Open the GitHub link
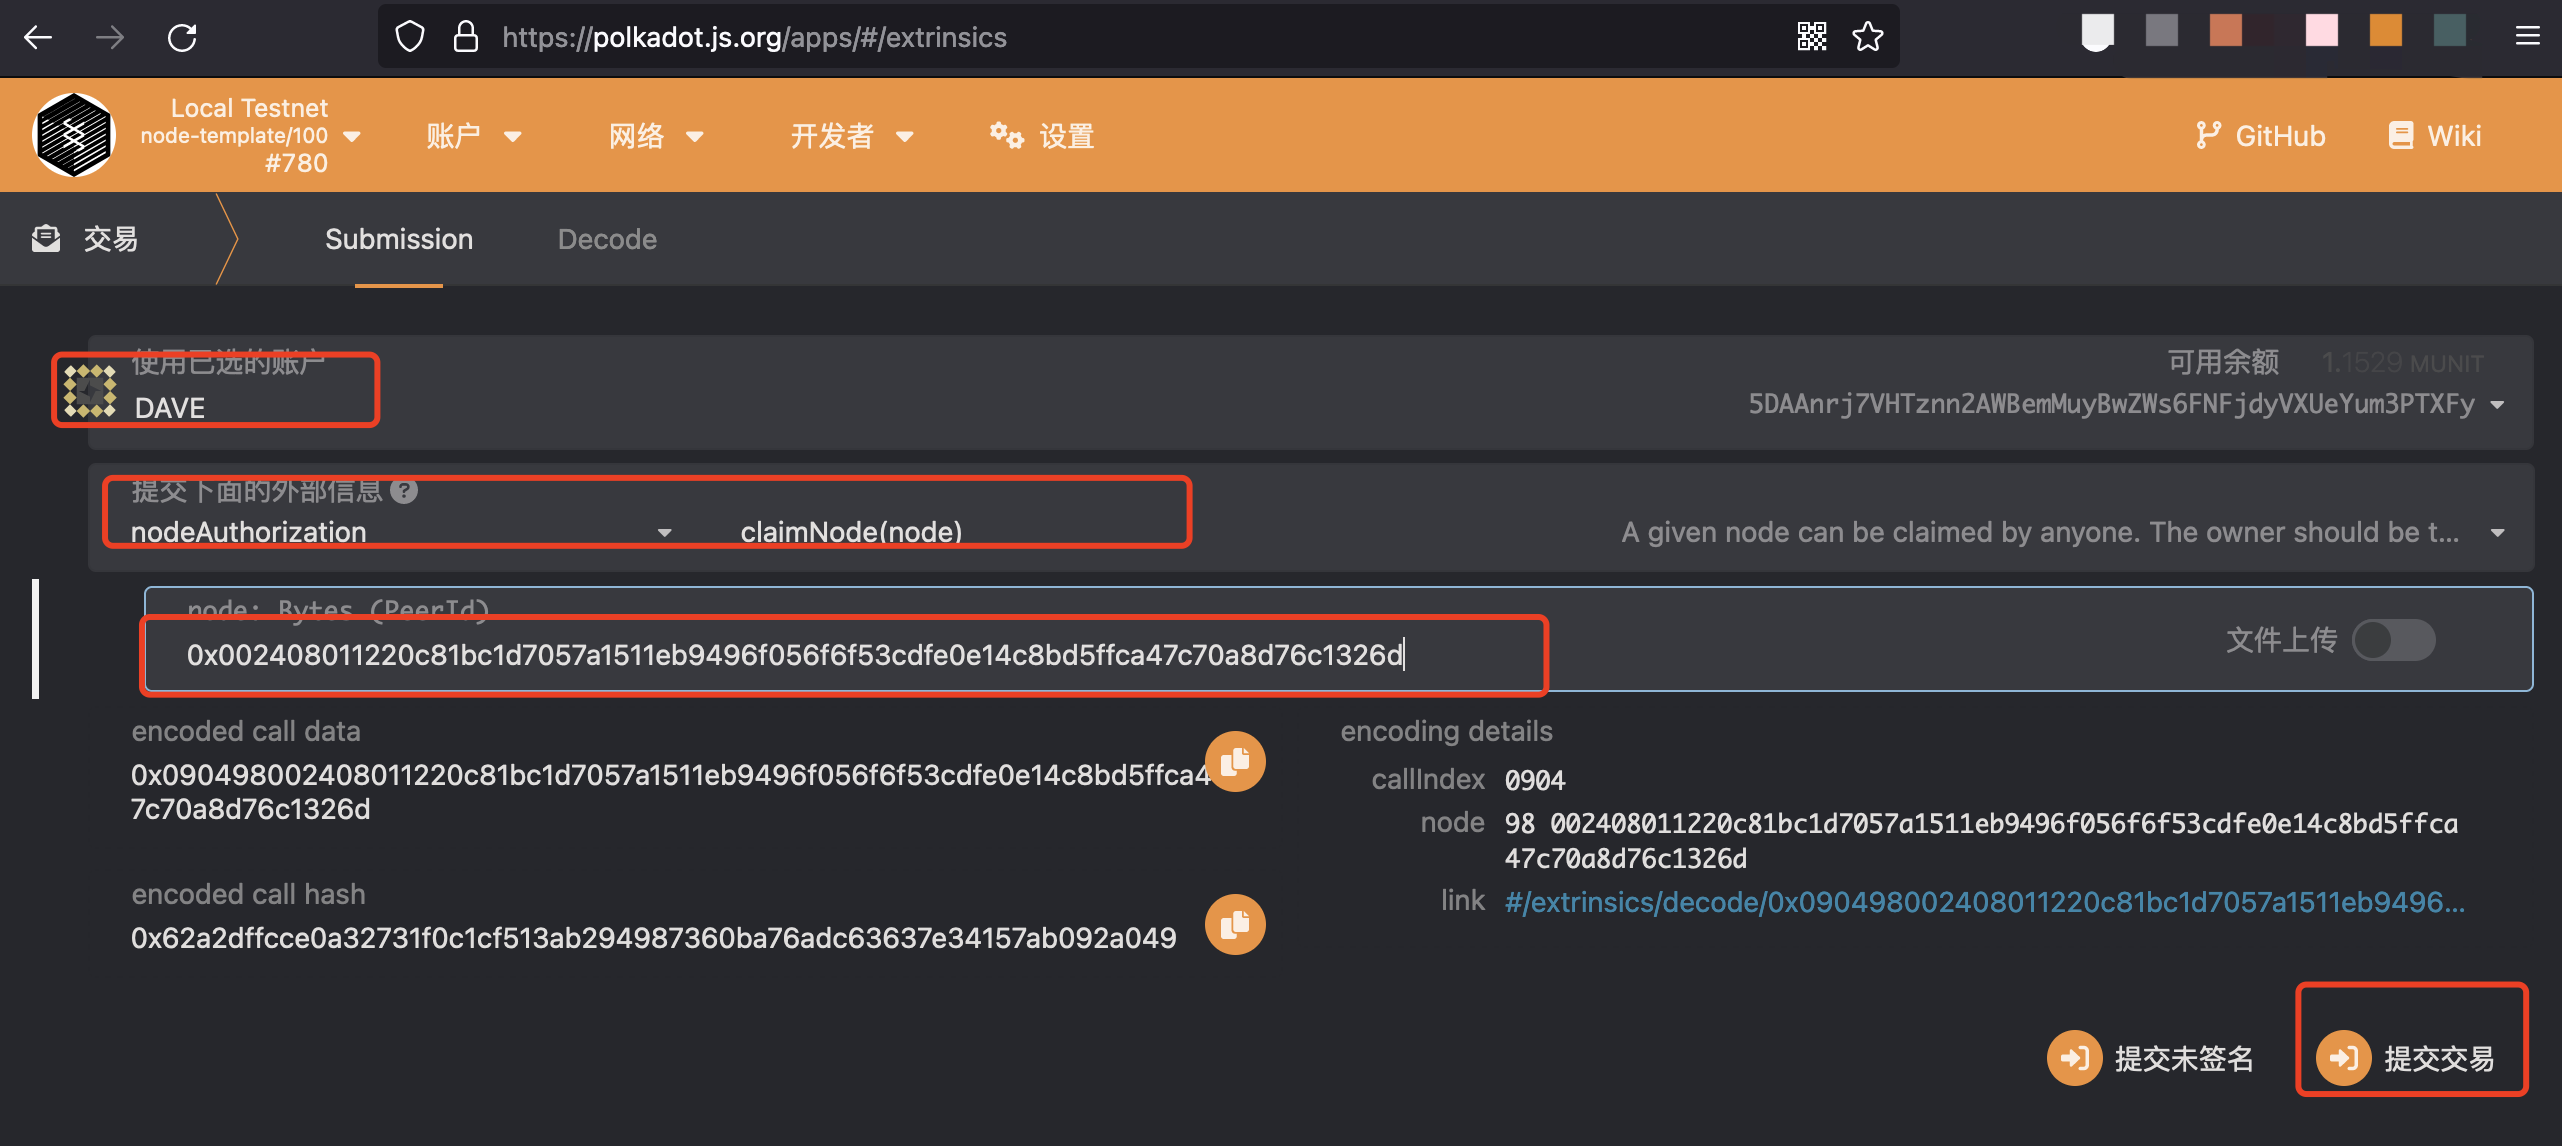2562x1146 pixels. (x=2260, y=136)
